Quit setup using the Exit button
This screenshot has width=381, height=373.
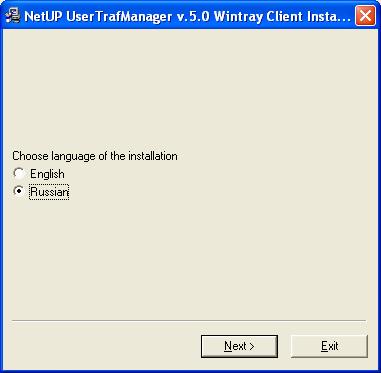coord(329,346)
